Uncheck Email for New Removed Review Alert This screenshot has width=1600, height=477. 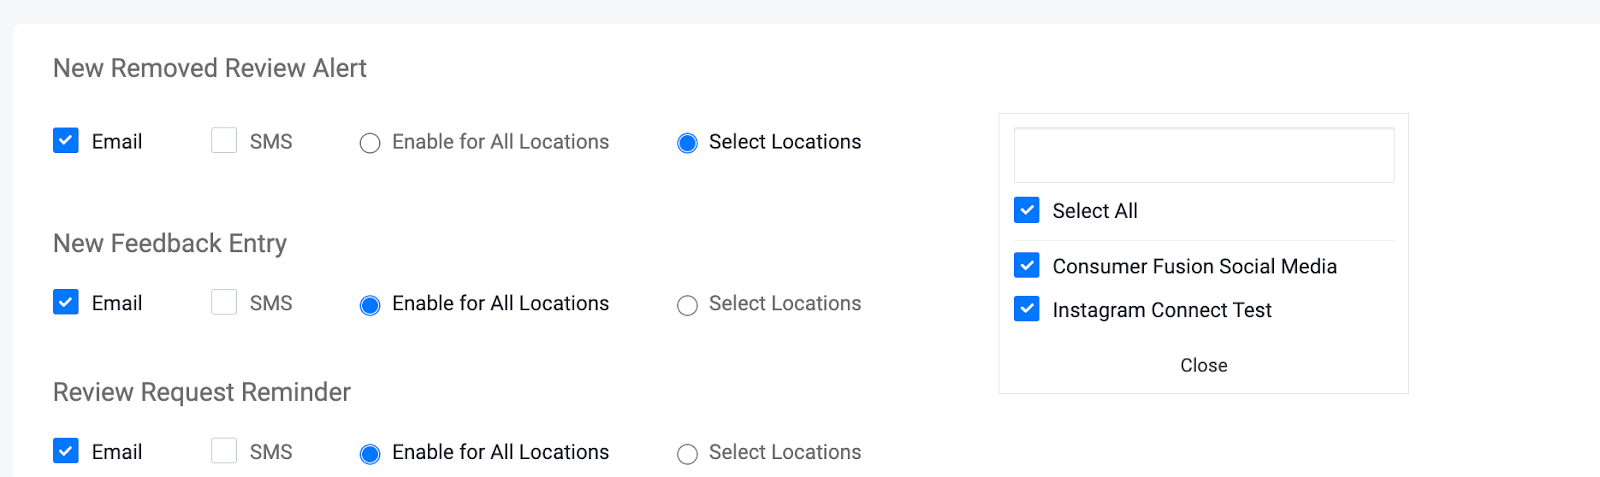tap(66, 141)
